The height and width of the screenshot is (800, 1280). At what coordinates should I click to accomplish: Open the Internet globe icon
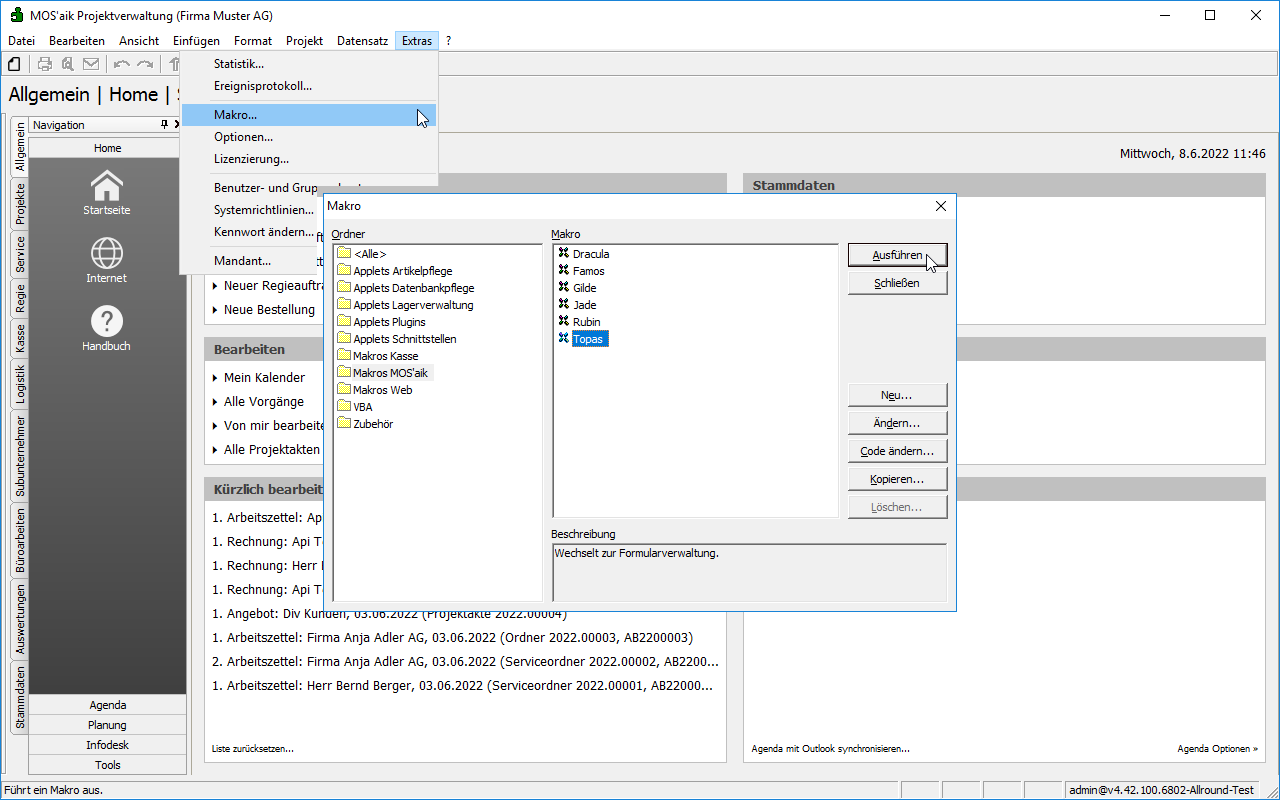107,254
